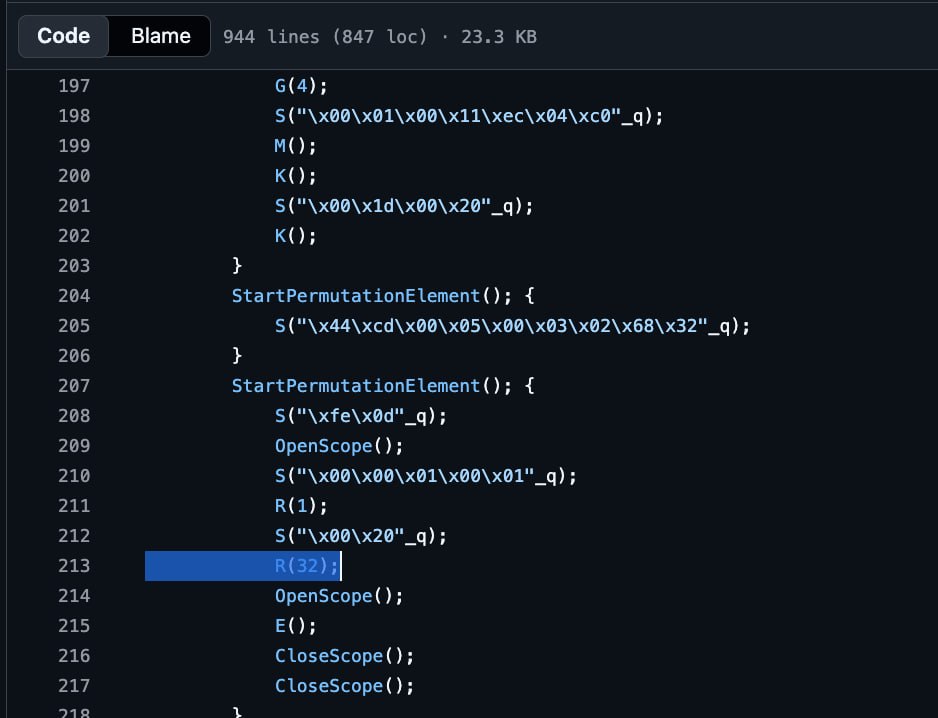938x718 pixels.
Task: Click line number 213 of highlighted row
Action: point(74,566)
